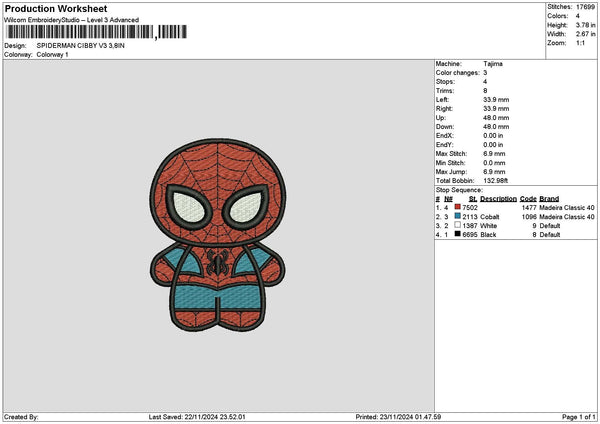This screenshot has width=600, height=424.
Task: Pick the Black thread color swatch
Action: point(458,234)
